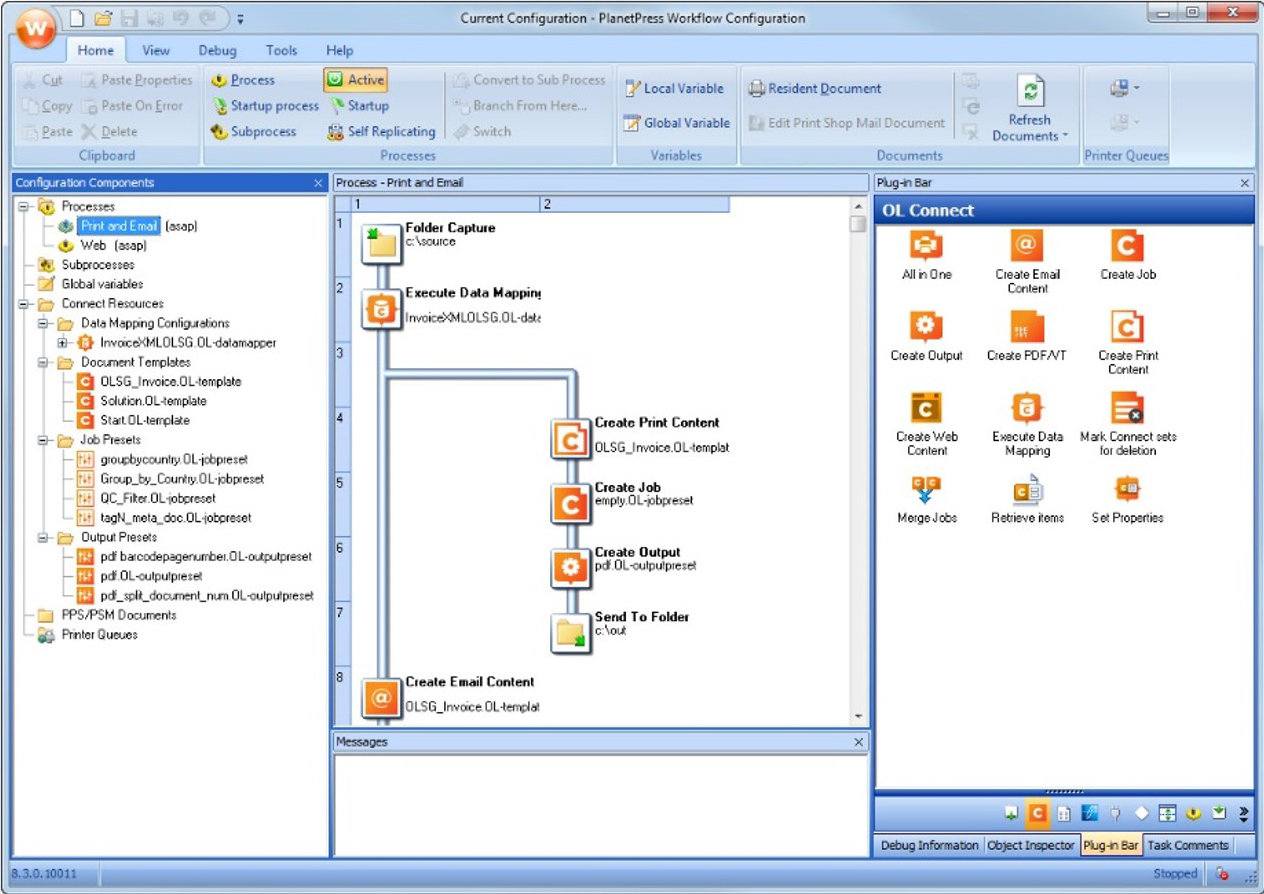The image size is (1264, 894).
Task: Close the Configuration Components panel
Action: (318, 183)
